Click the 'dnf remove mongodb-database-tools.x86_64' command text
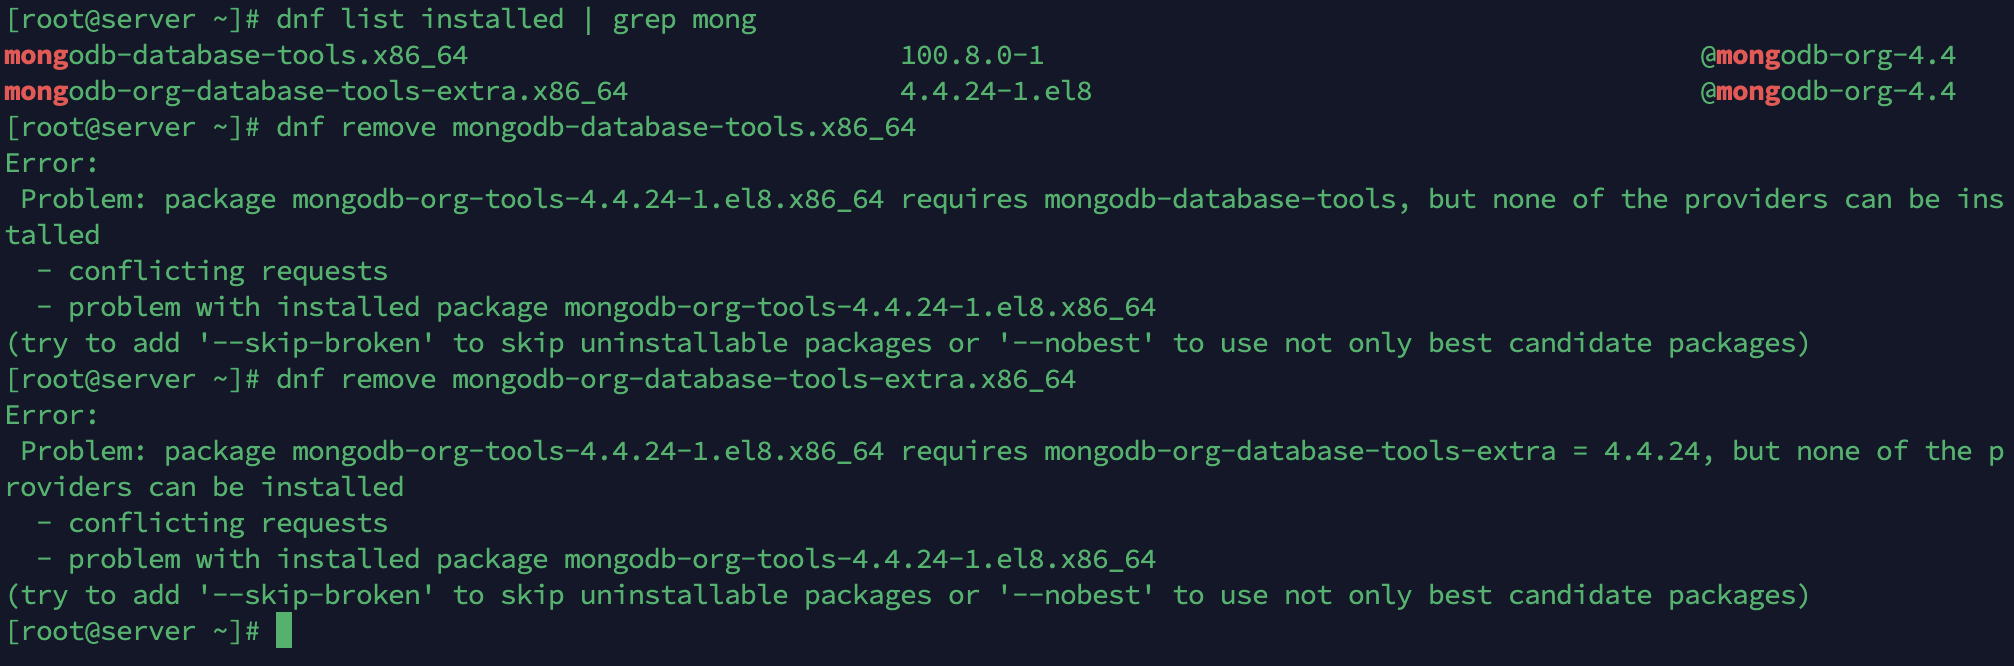Image resolution: width=2014 pixels, height=666 pixels. click(596, 127)
